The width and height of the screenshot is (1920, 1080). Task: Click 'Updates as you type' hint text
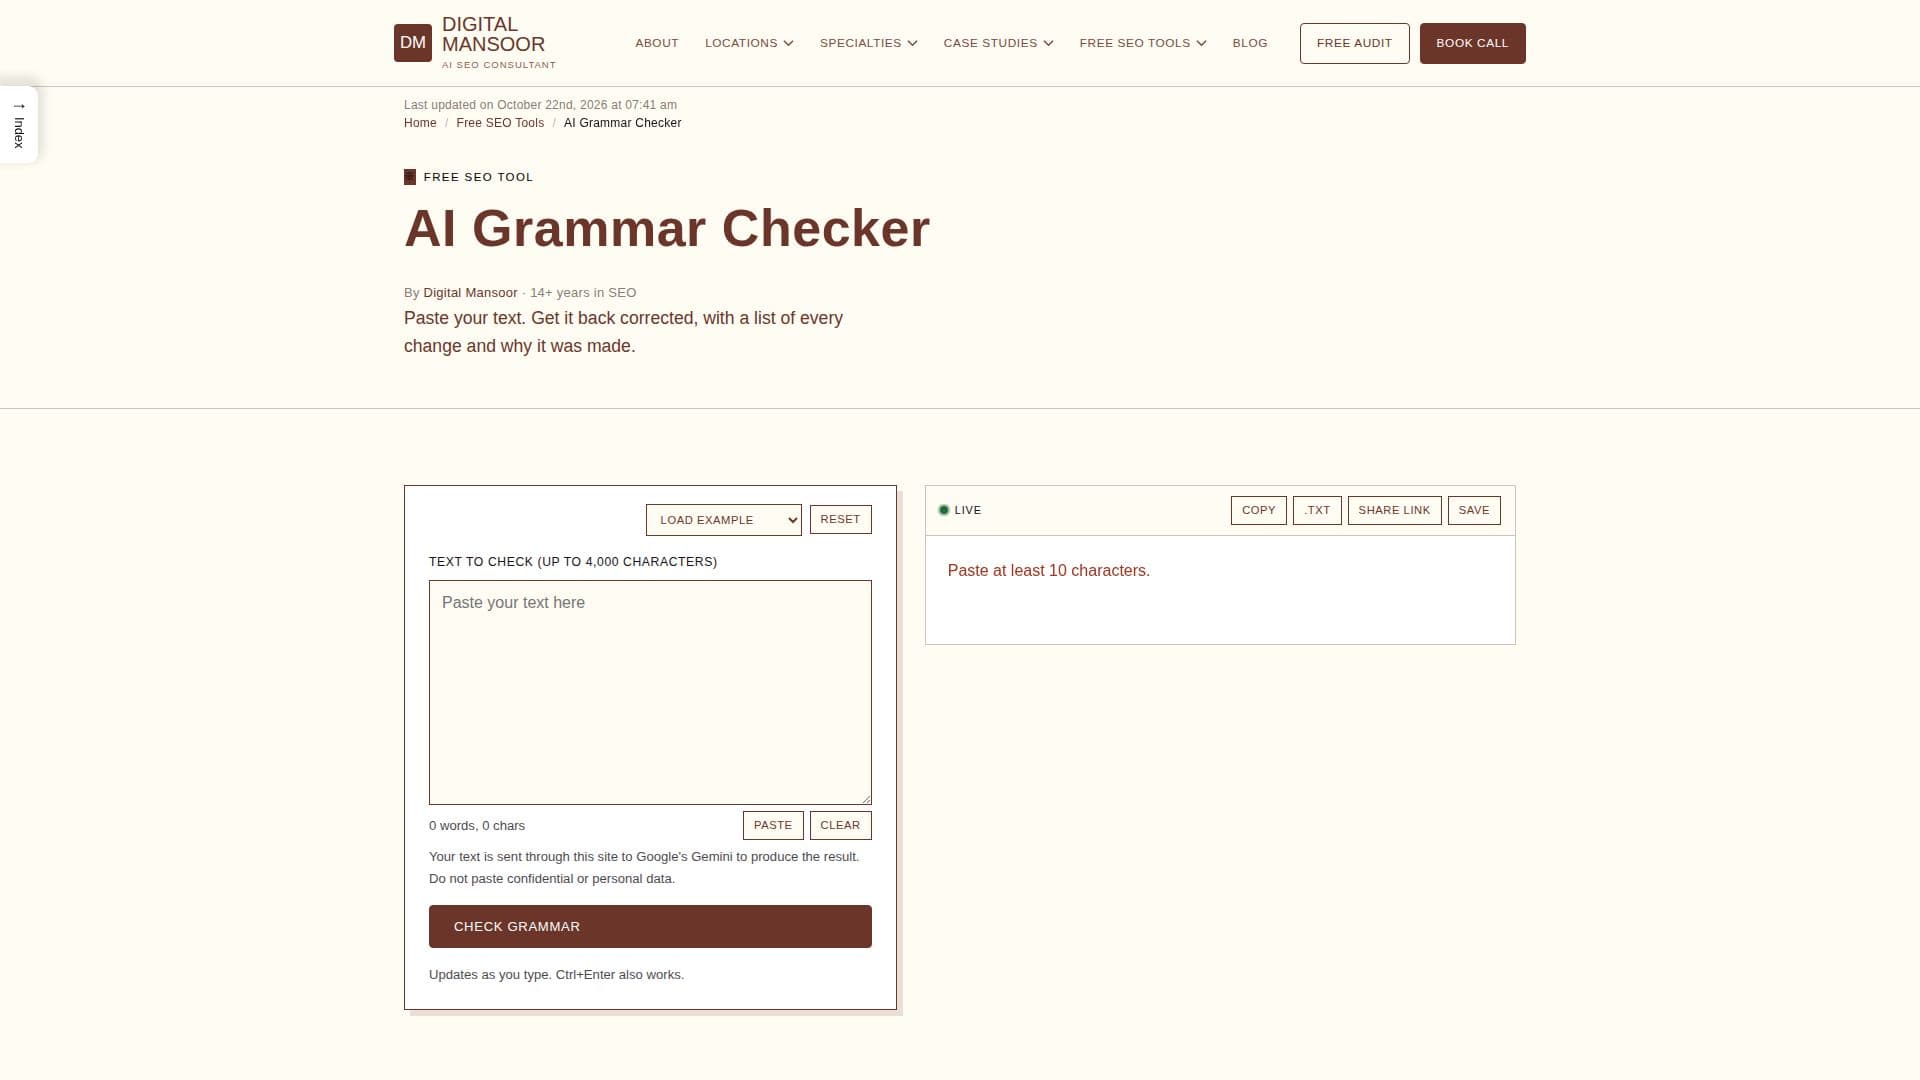[x=556, y=975]
